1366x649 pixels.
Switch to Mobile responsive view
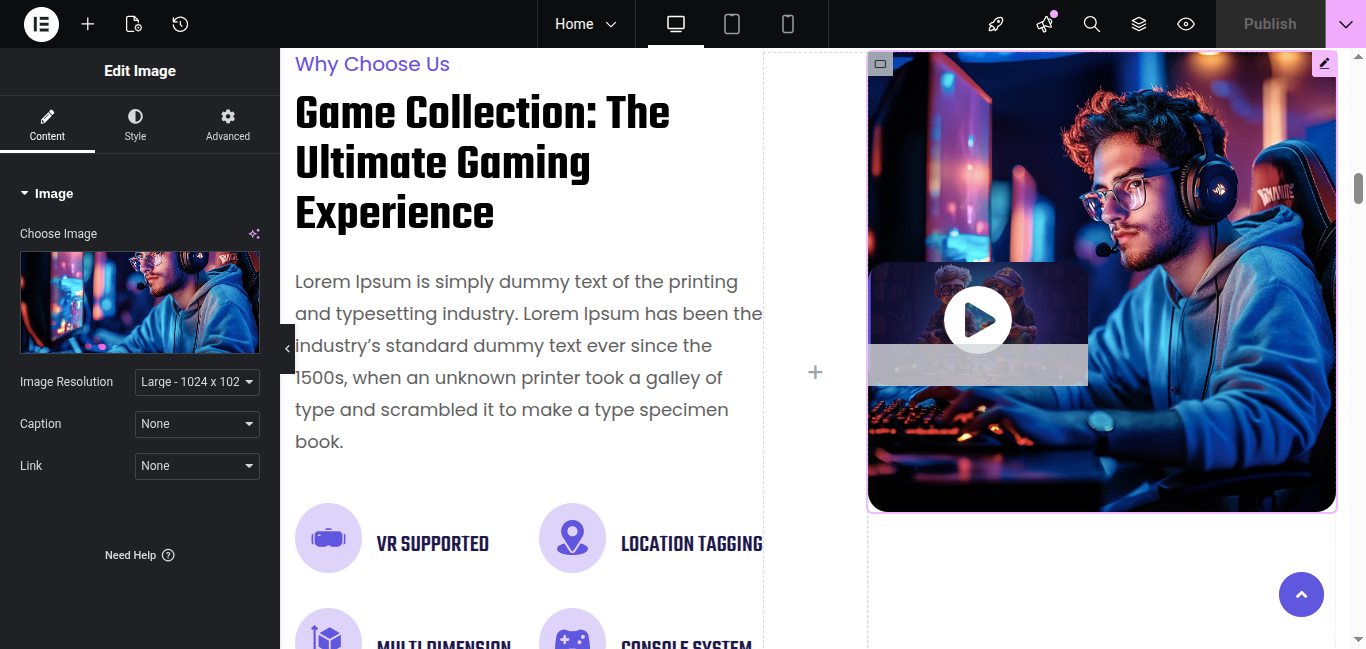(x=788, y=24)
